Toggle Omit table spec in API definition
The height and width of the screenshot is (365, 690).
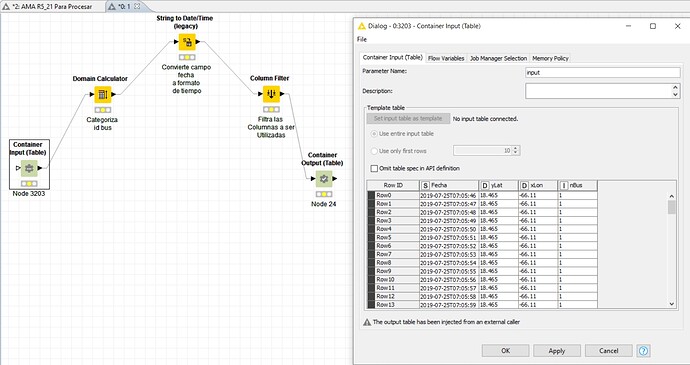(374, 168)
